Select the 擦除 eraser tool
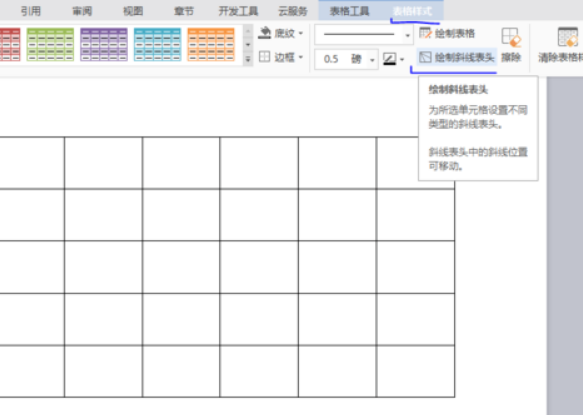Viewport: 583px width, 415px height. click(511, 45)
